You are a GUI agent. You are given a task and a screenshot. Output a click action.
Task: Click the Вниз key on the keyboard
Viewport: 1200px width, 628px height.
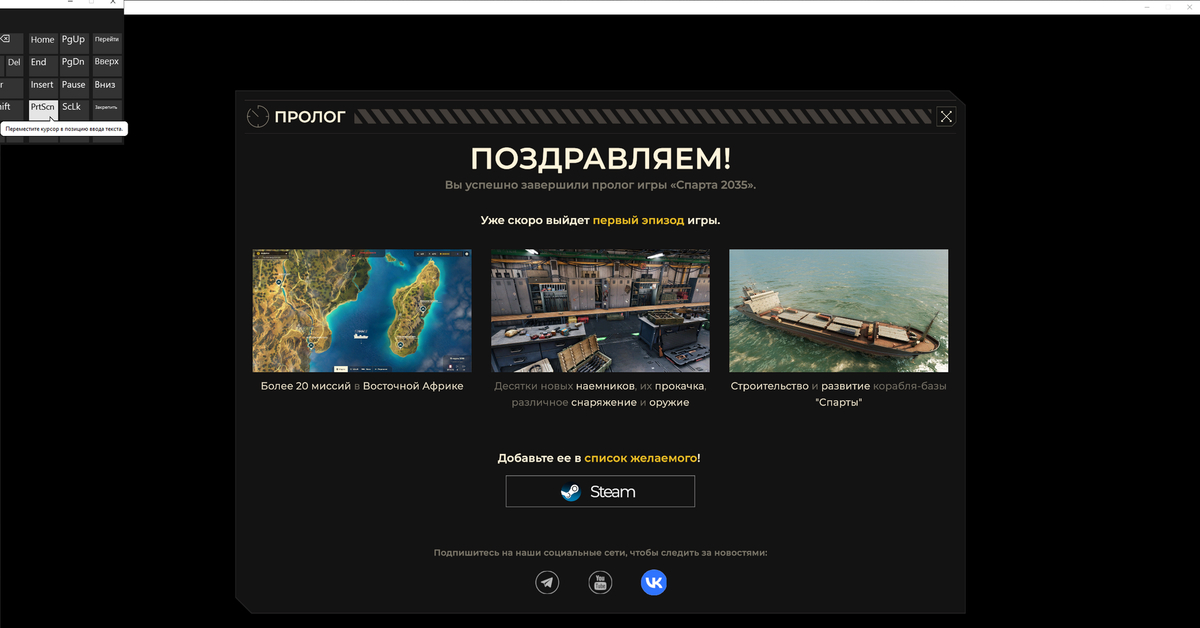tap(106, 85)
